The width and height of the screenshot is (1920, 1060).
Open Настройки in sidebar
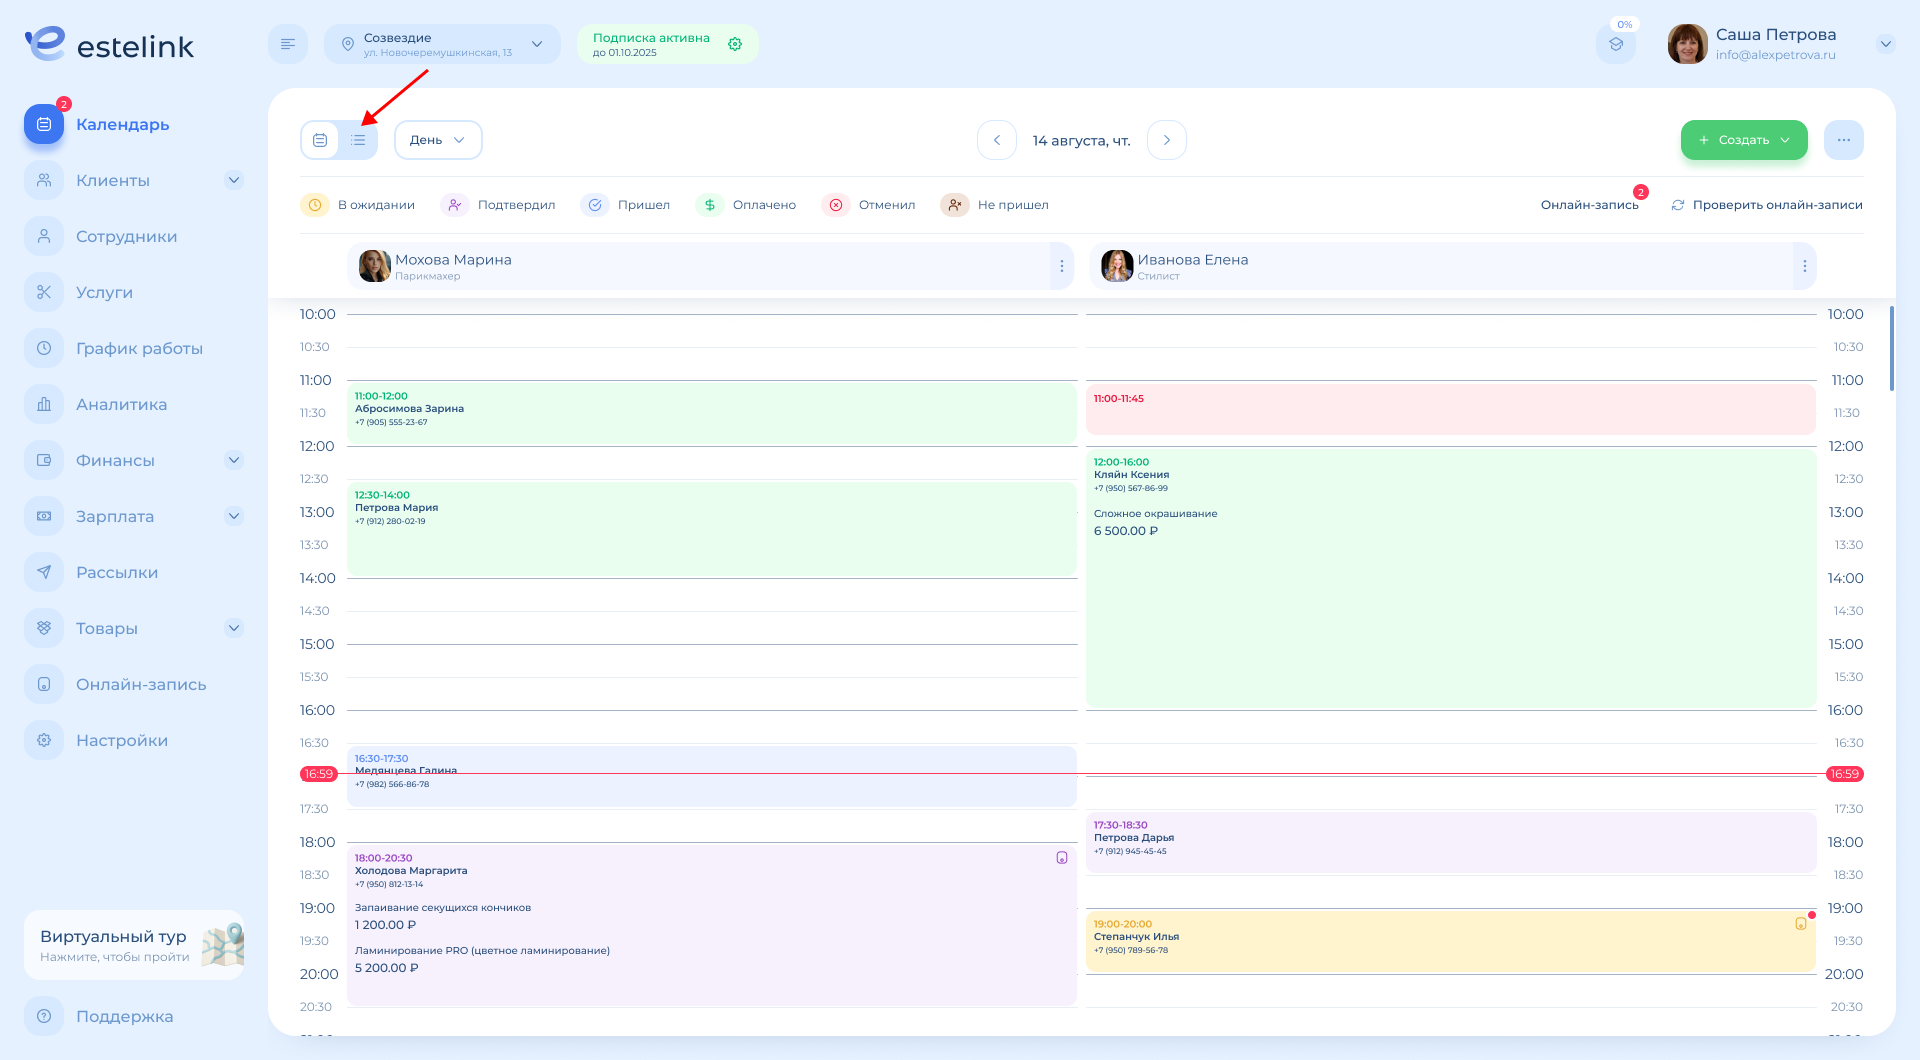pos(121,741)
